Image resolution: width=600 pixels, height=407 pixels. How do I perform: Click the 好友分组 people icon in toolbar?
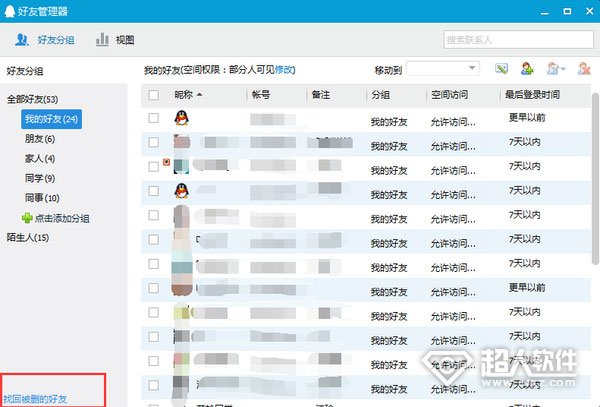22,40
